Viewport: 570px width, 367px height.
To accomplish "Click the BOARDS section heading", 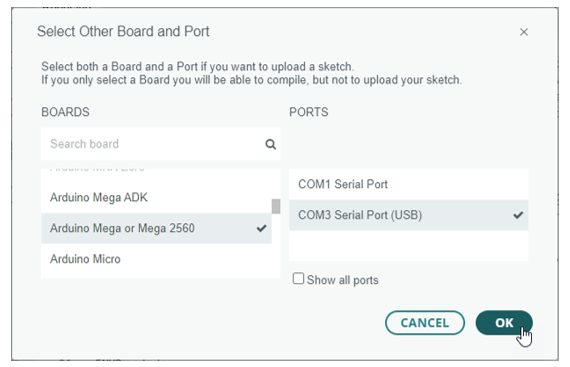I will coord(65,112).
